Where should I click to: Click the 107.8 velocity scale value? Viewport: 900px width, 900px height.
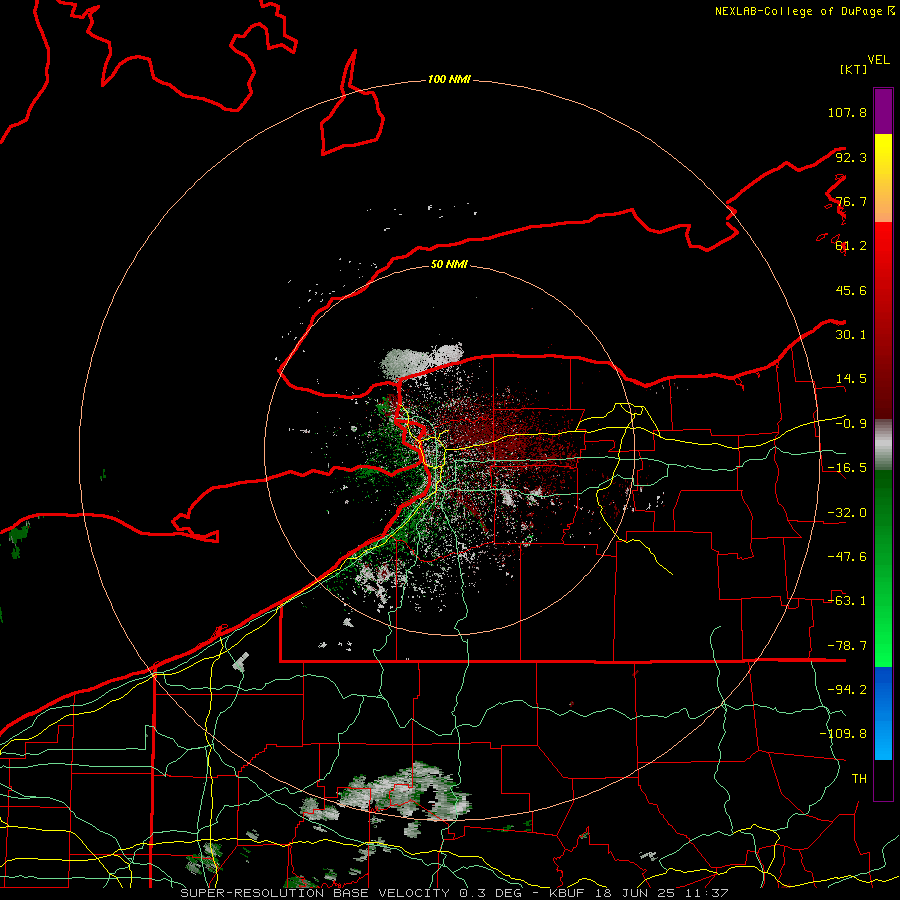847,112
